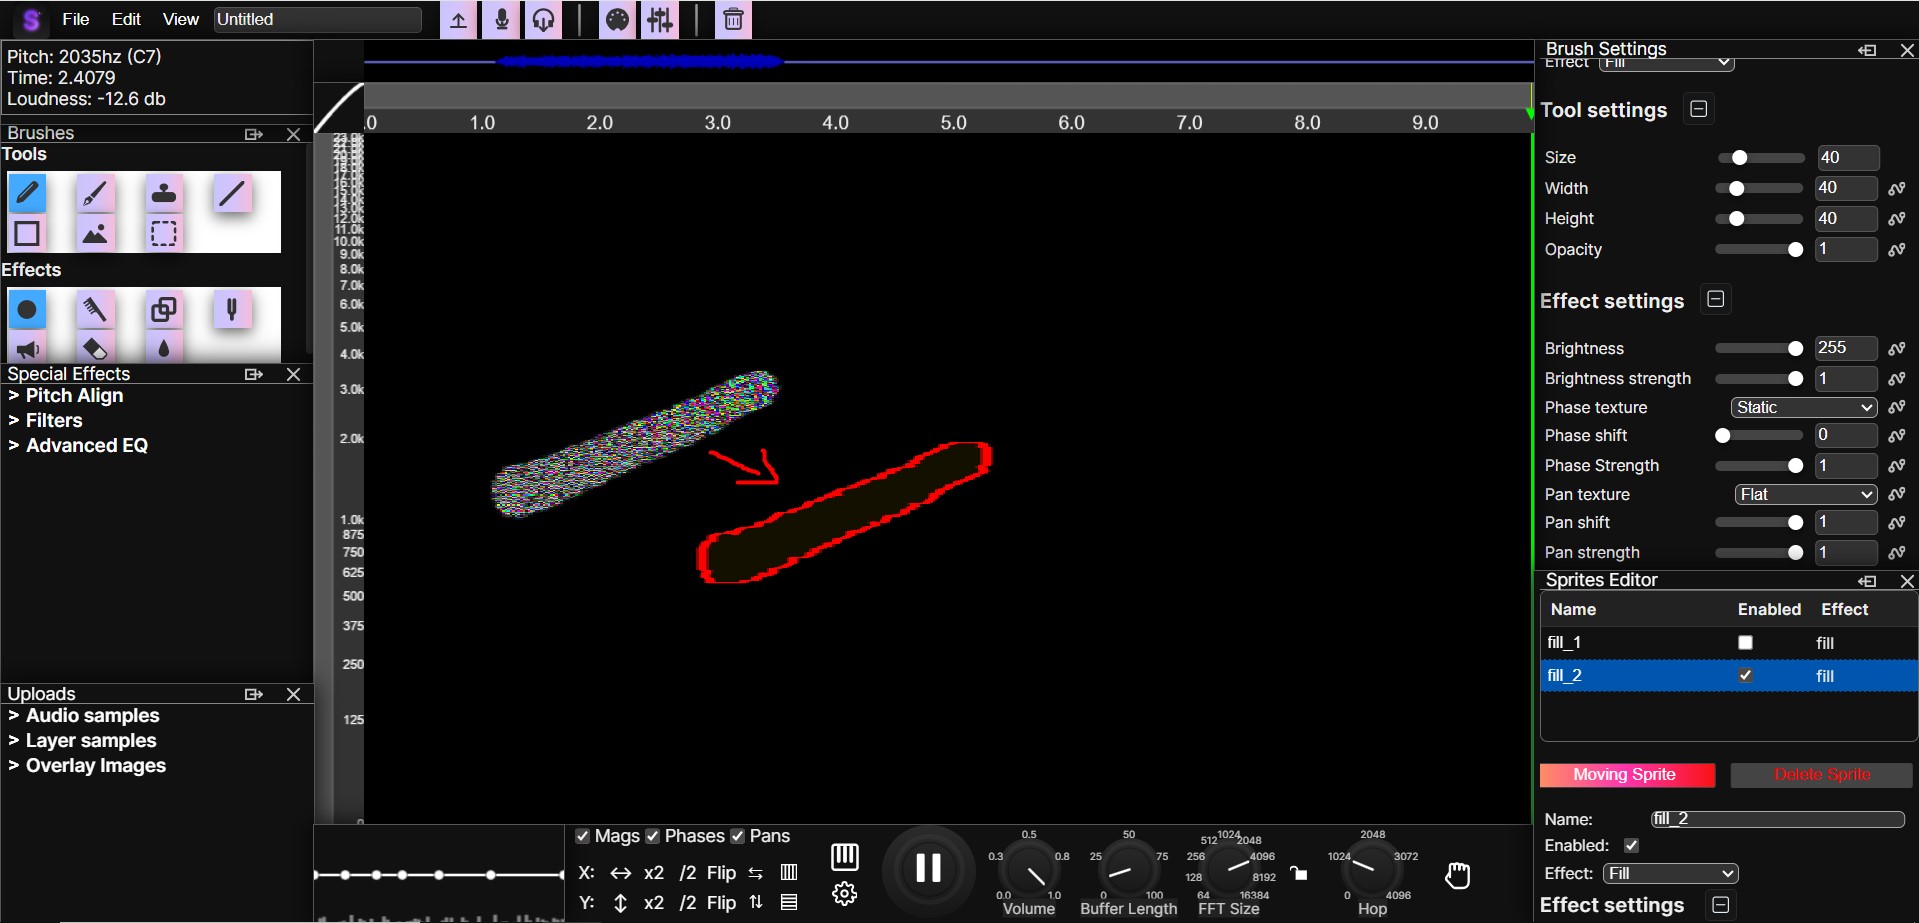
Task: Open the Edit menu
Action: [x=126, y=19]
